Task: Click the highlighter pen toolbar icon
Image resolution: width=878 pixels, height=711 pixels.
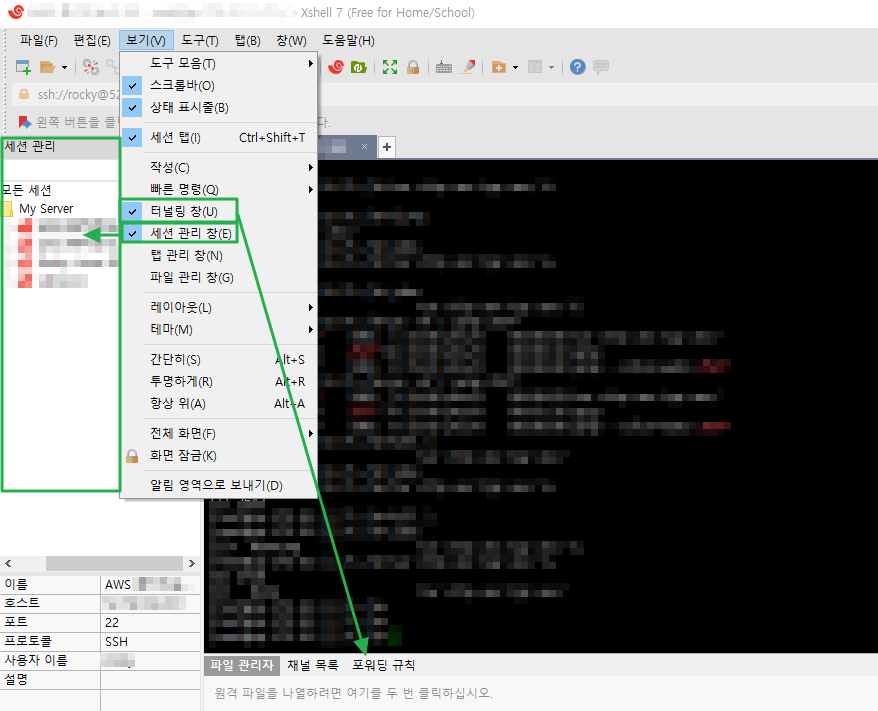Action: coord(468,67)
